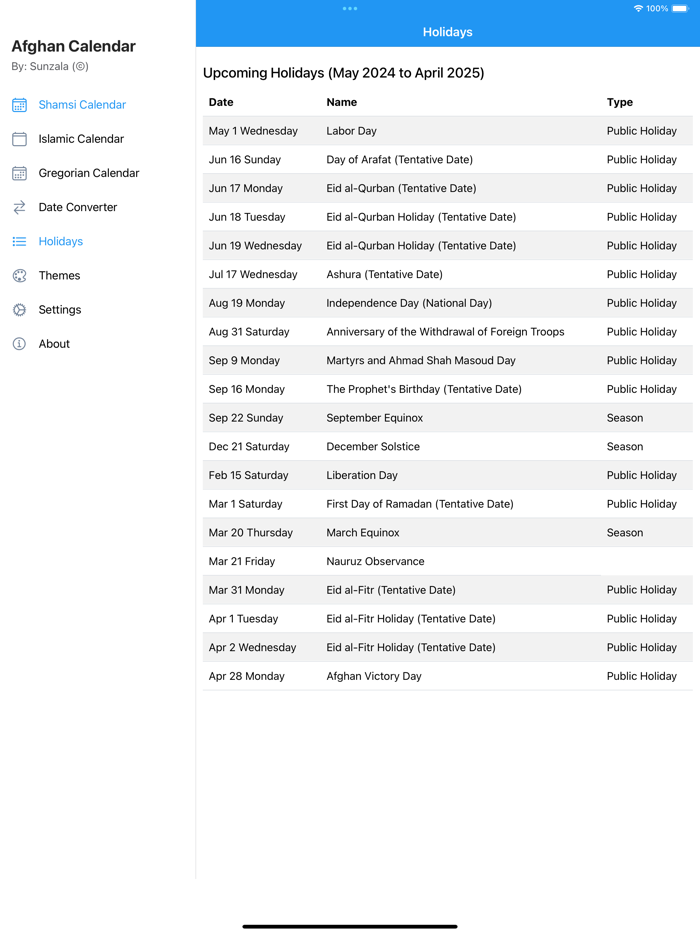
Task: Select Eid al-Qurban (Tentative Date) on Jun 17
Action: point(402,188)
